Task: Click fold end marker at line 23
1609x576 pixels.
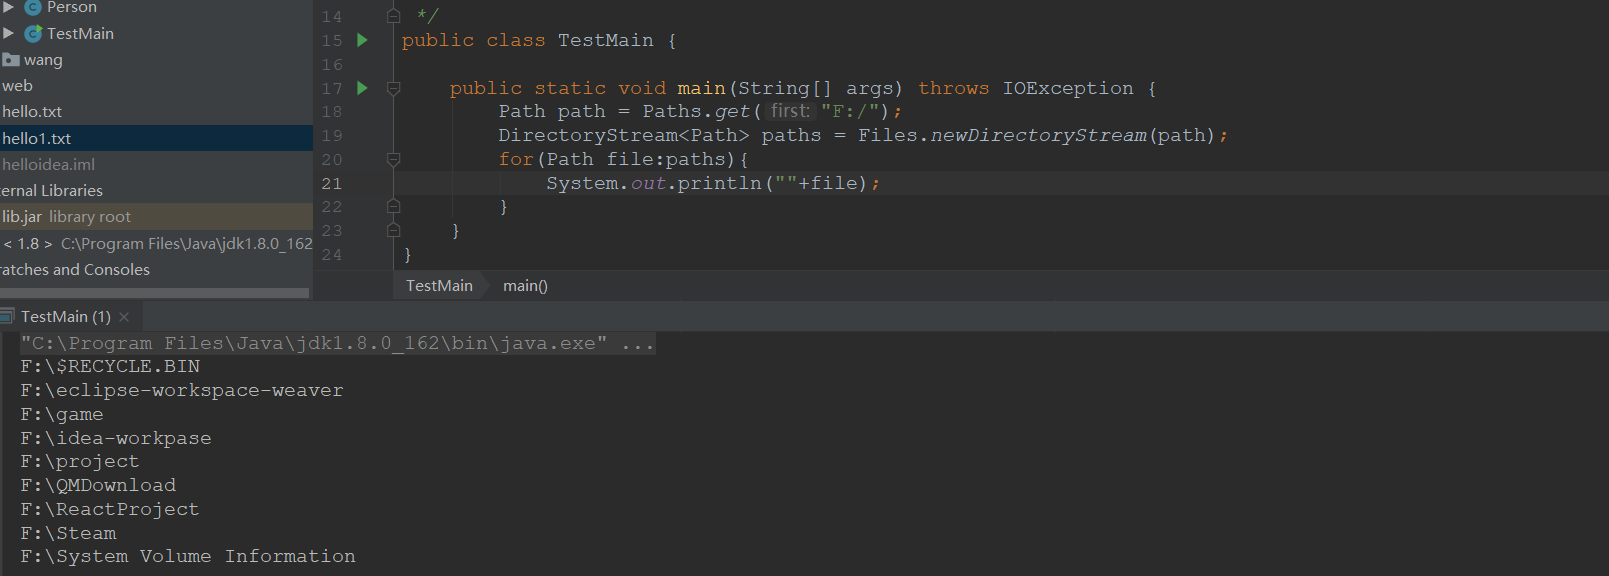Action: tap(393, 230)
